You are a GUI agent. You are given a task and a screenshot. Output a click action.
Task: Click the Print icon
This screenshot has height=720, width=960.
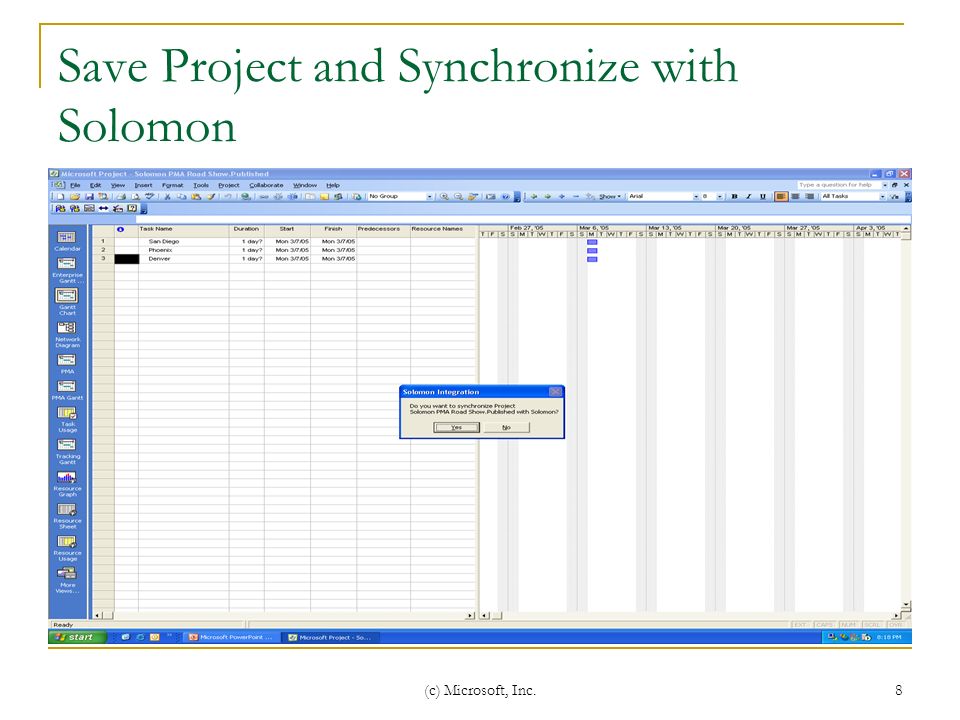(121, 197)
